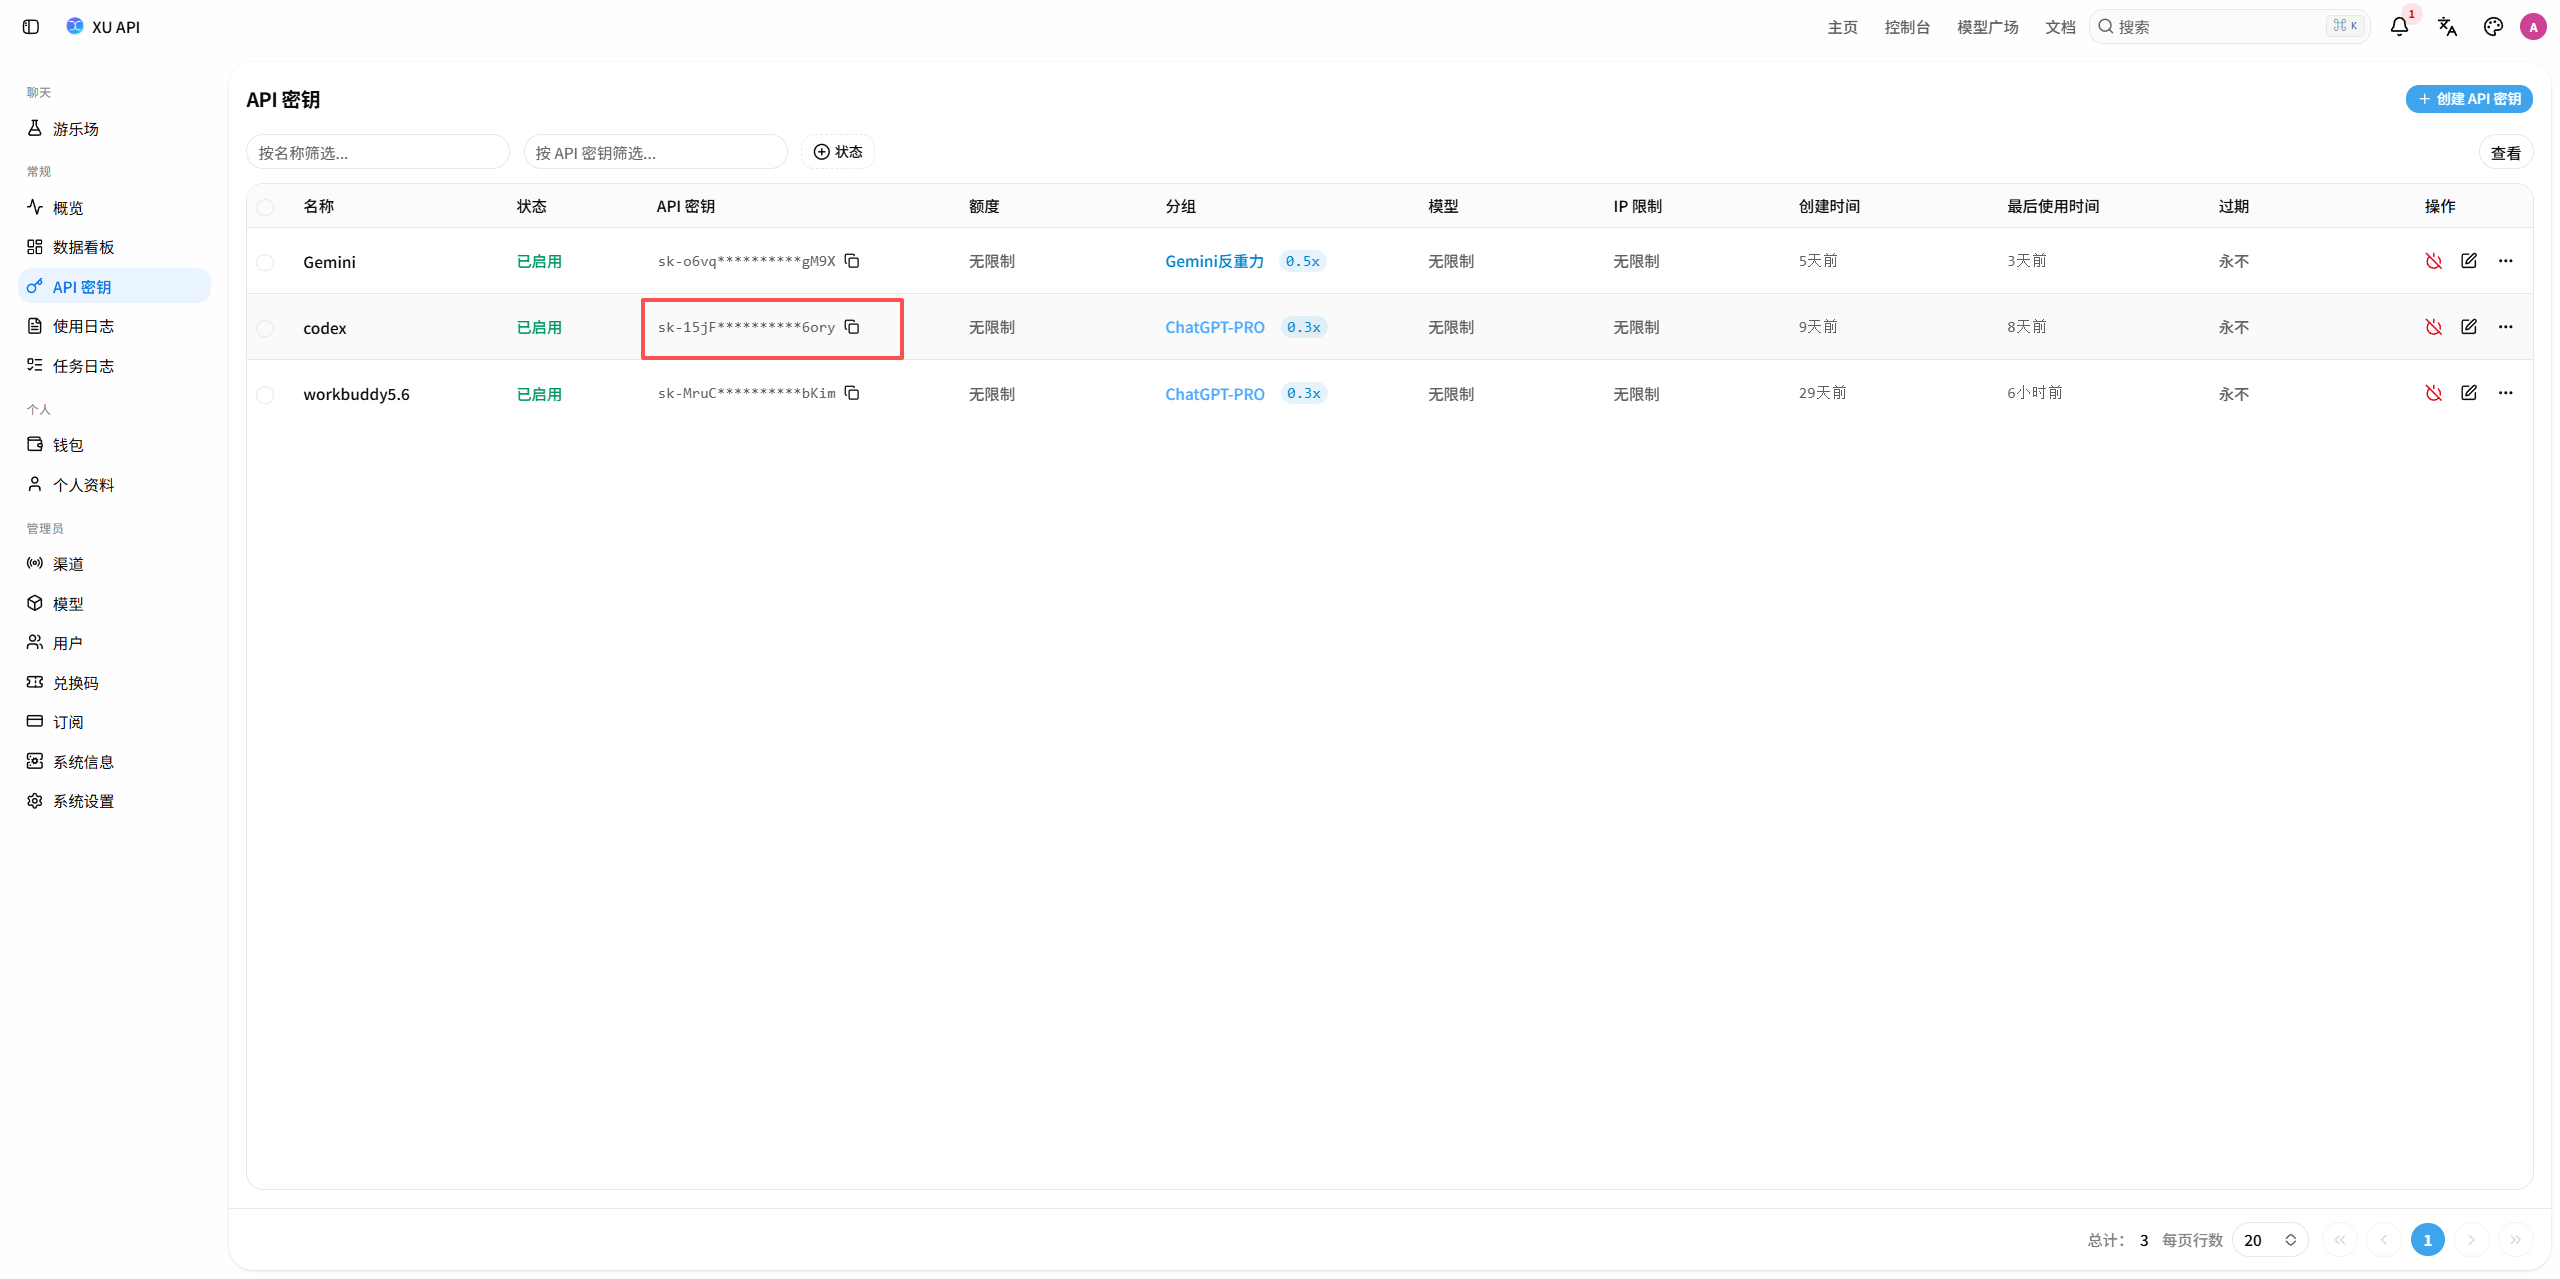This screenshot has height=1279, width=2560.
Task: Open the Gemini反重力 group link
Action: coord(1214,261)
